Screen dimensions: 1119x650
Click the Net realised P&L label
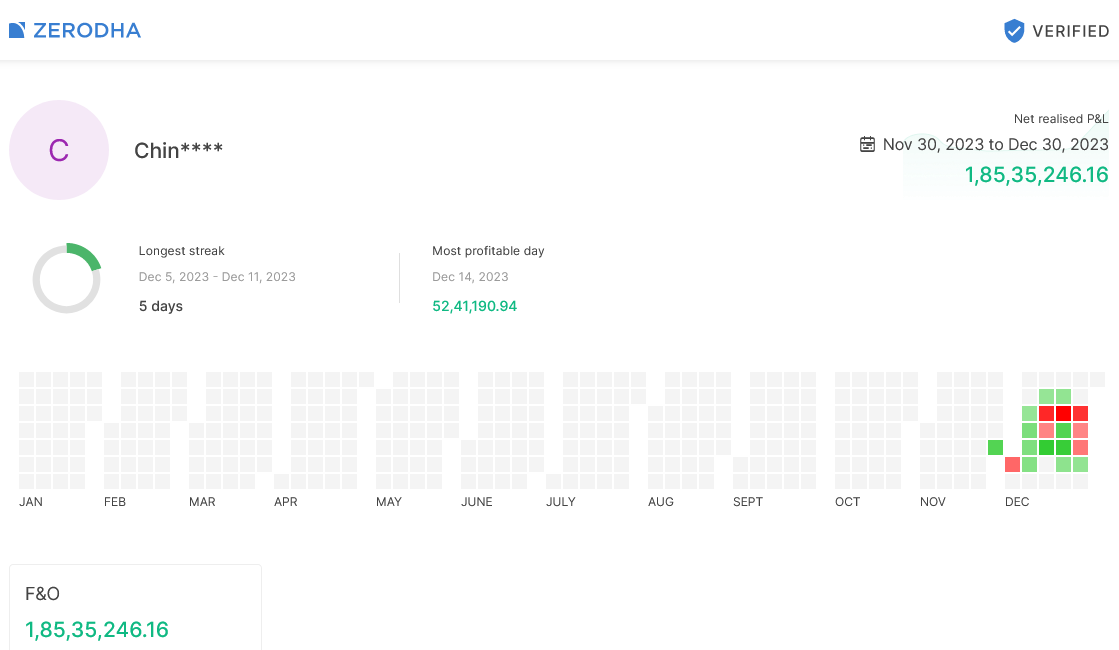(1061, 119)
